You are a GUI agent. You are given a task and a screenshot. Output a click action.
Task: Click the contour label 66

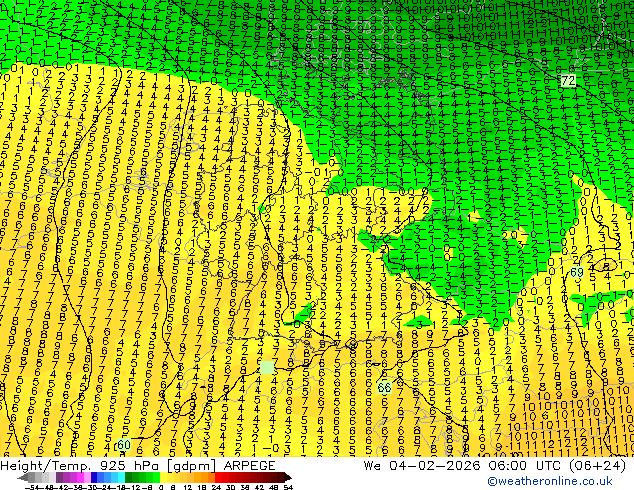coord(384,388)
